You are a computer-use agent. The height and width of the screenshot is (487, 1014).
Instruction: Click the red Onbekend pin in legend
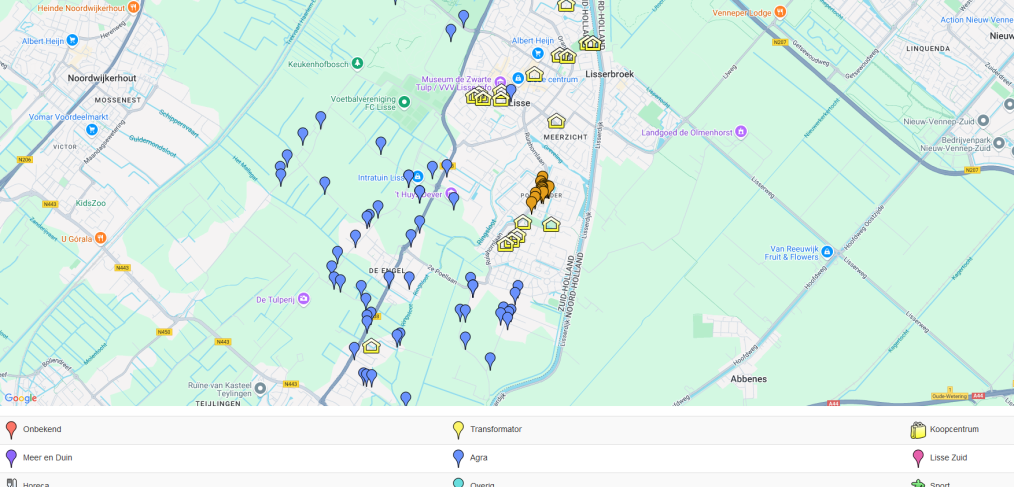pos(11,430)
